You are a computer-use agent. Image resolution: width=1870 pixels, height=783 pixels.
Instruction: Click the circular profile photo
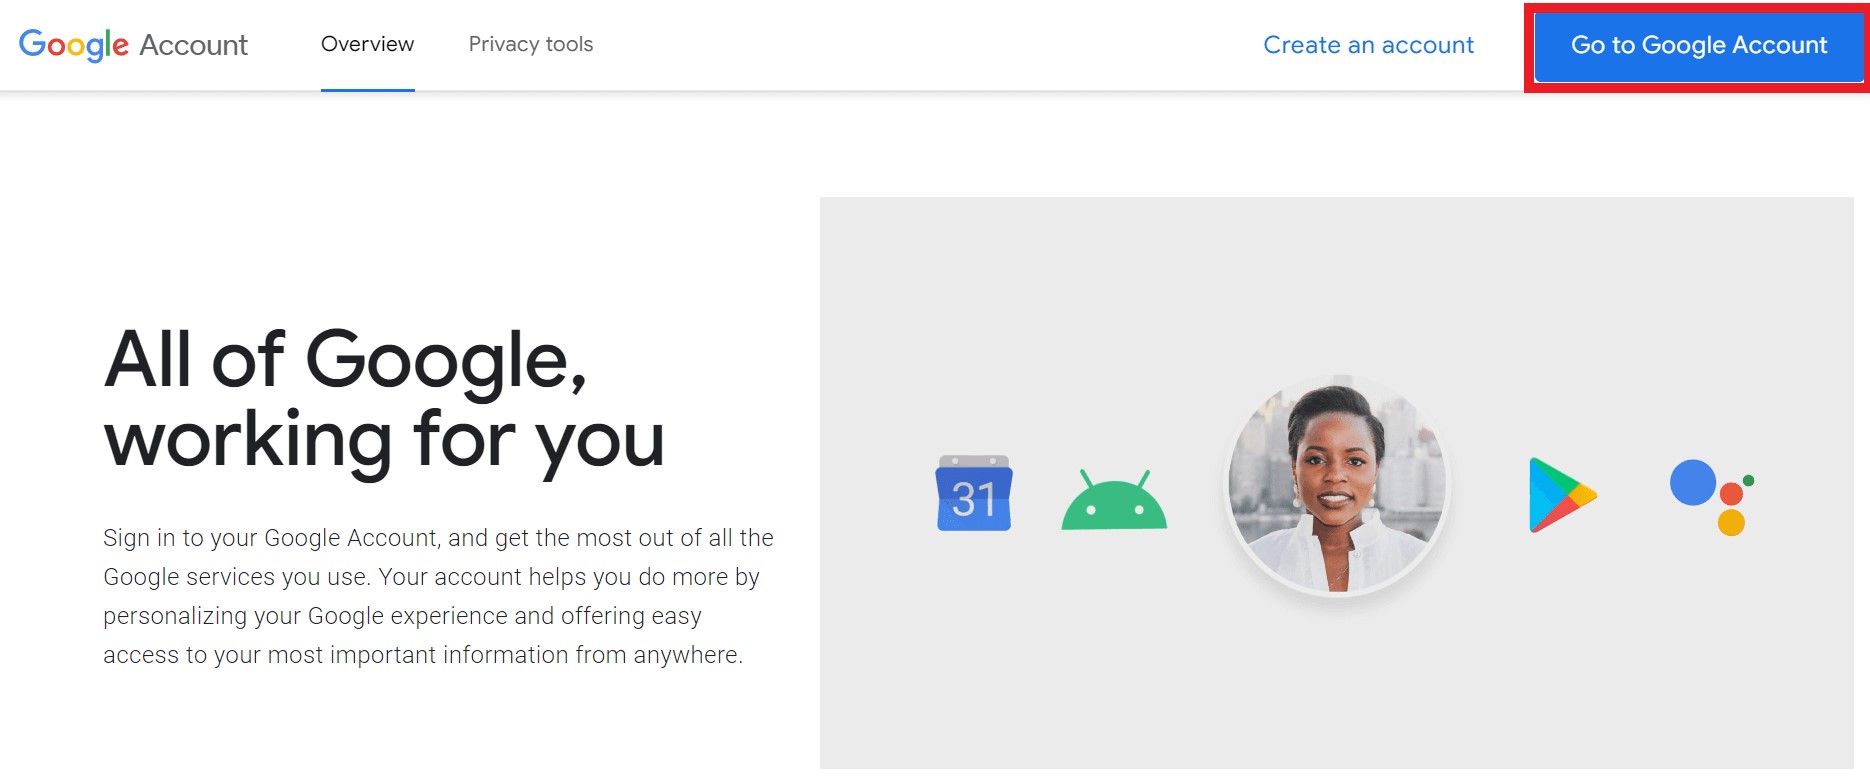click(x=1337, y=486)
